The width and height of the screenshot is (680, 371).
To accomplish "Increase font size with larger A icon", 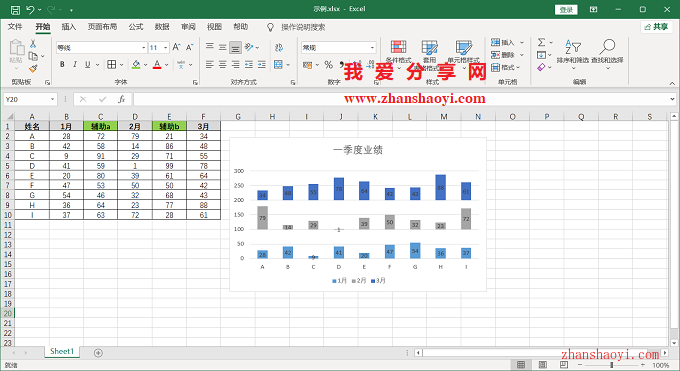I will point(176,47).
